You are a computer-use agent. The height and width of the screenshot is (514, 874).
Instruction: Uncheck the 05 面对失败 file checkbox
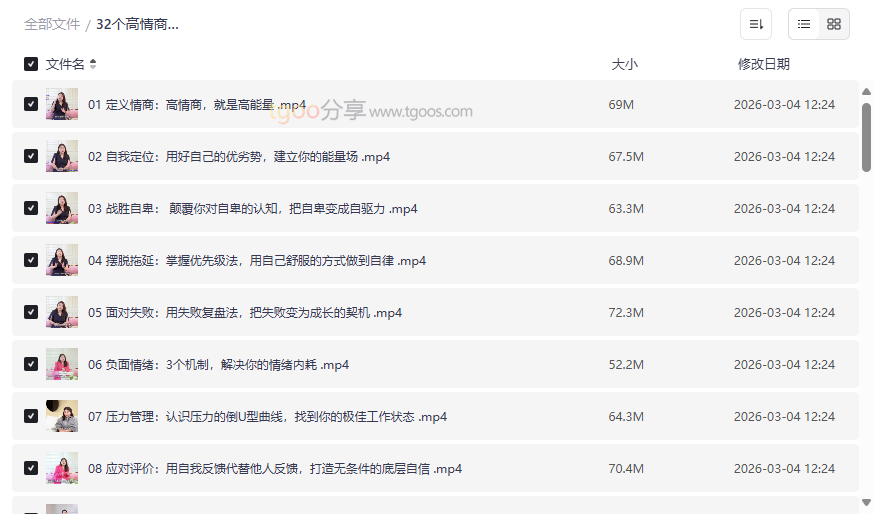pyautogui.click(x=31, y=312)
